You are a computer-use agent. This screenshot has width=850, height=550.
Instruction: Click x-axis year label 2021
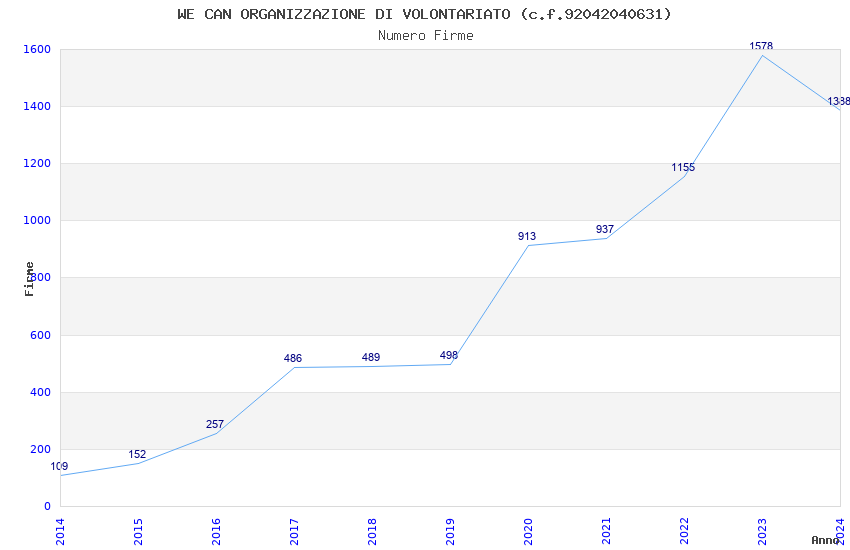click(x=607, y=532)
